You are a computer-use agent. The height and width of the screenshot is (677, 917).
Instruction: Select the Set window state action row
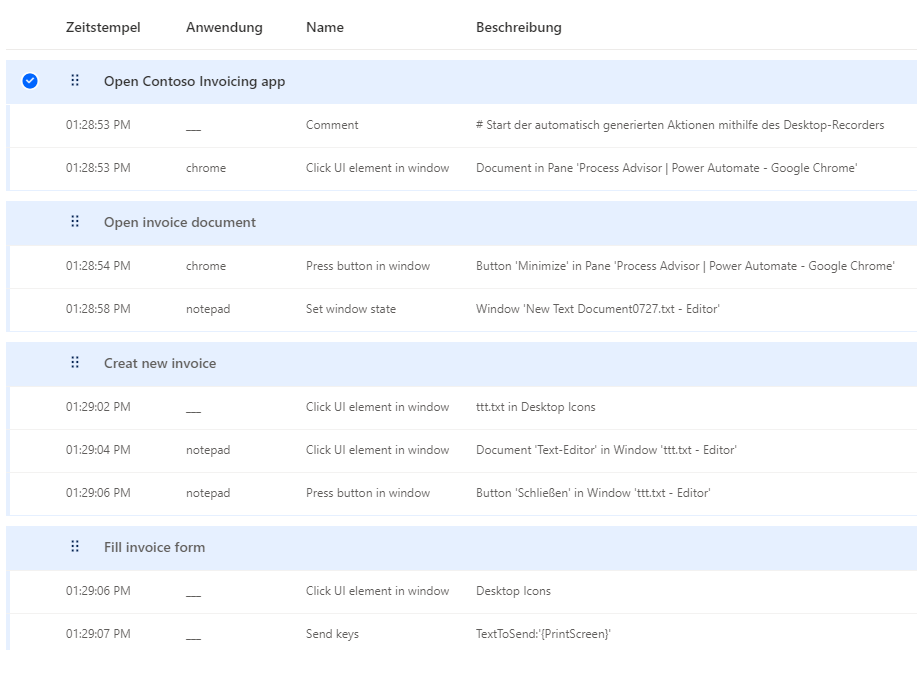pos(461,309)
